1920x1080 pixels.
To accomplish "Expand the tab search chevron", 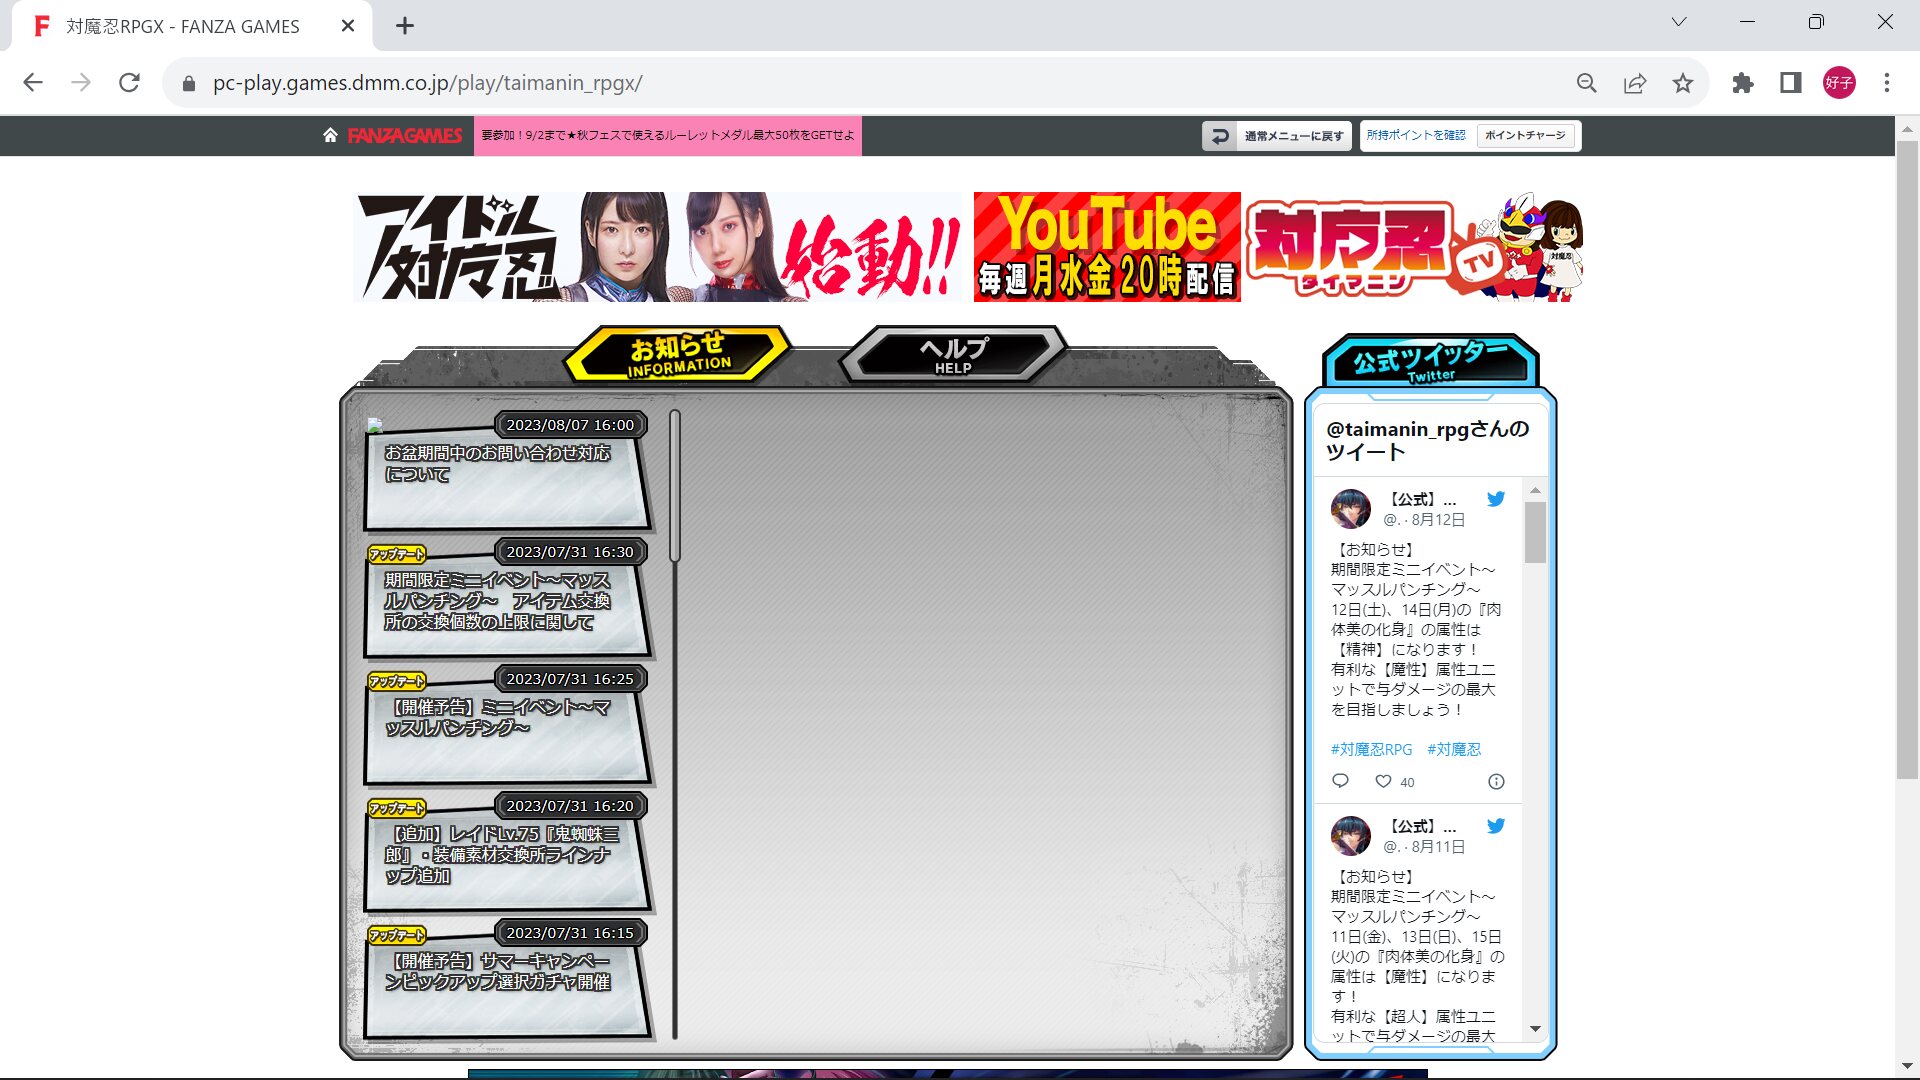I will point(1679,22).
